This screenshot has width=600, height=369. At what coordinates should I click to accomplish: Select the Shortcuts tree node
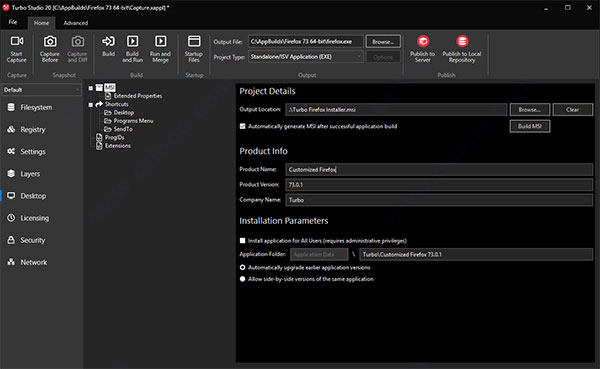pos(117,104)
